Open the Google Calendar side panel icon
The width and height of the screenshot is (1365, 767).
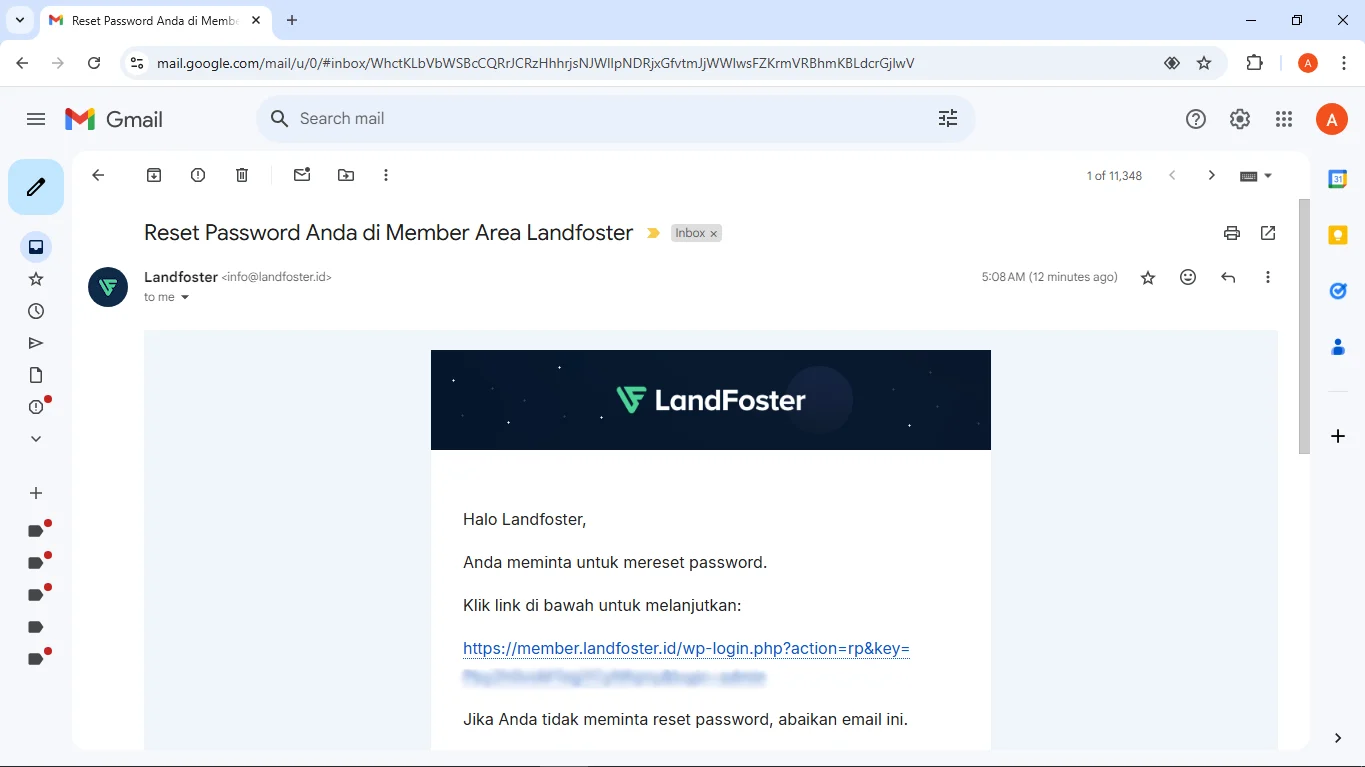pyautogui.click(x=1338, y=179)
